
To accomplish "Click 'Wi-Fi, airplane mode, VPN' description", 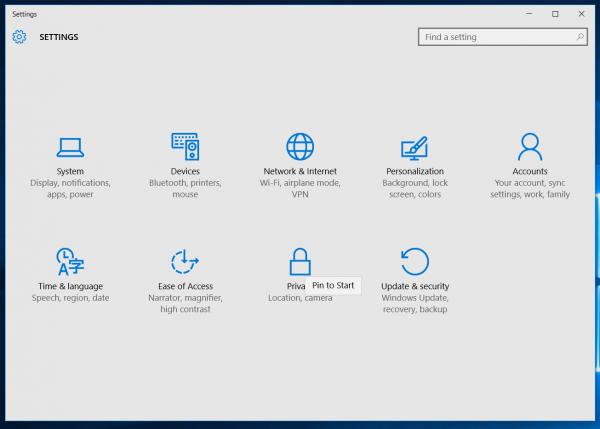I will tap(300, 189).
